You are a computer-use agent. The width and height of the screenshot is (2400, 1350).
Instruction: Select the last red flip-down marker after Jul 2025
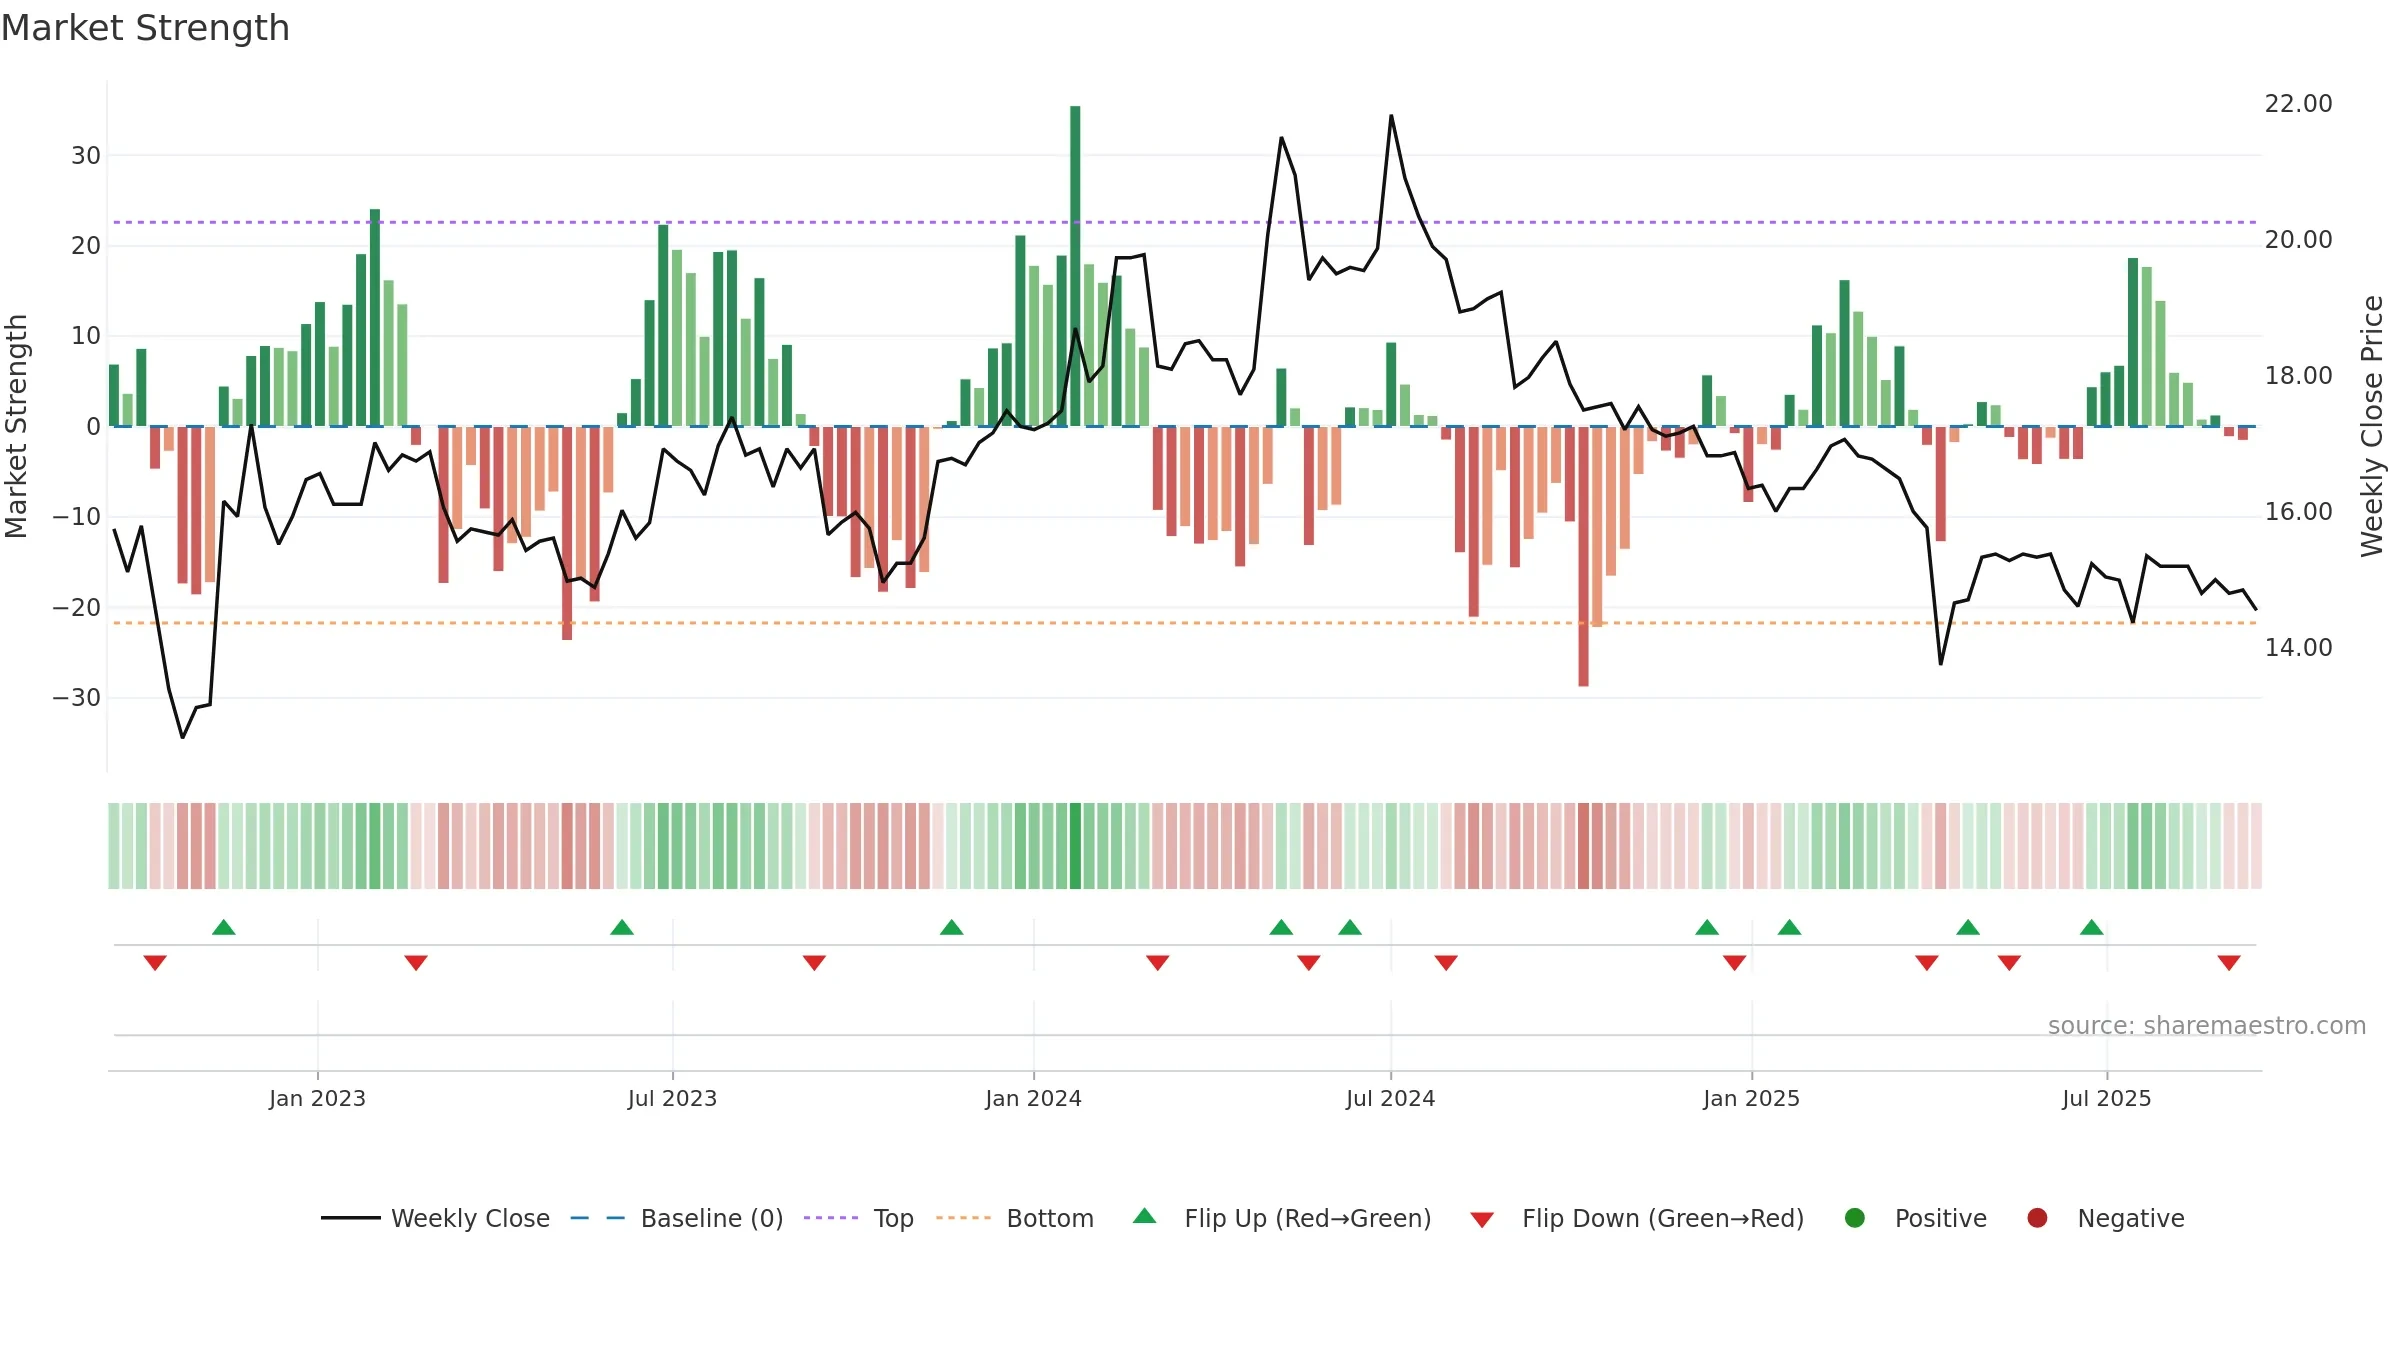(x=2229, y=963)
